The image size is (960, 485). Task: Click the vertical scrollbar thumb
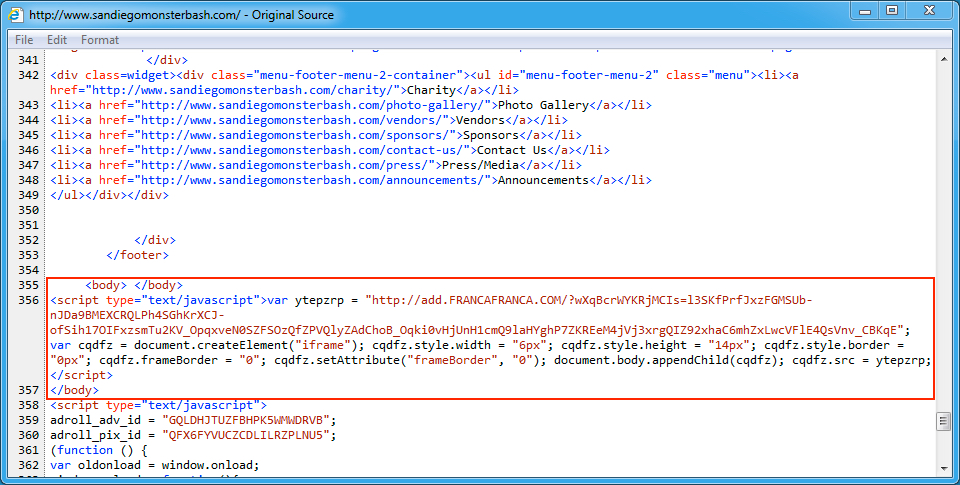coord(943,421)
